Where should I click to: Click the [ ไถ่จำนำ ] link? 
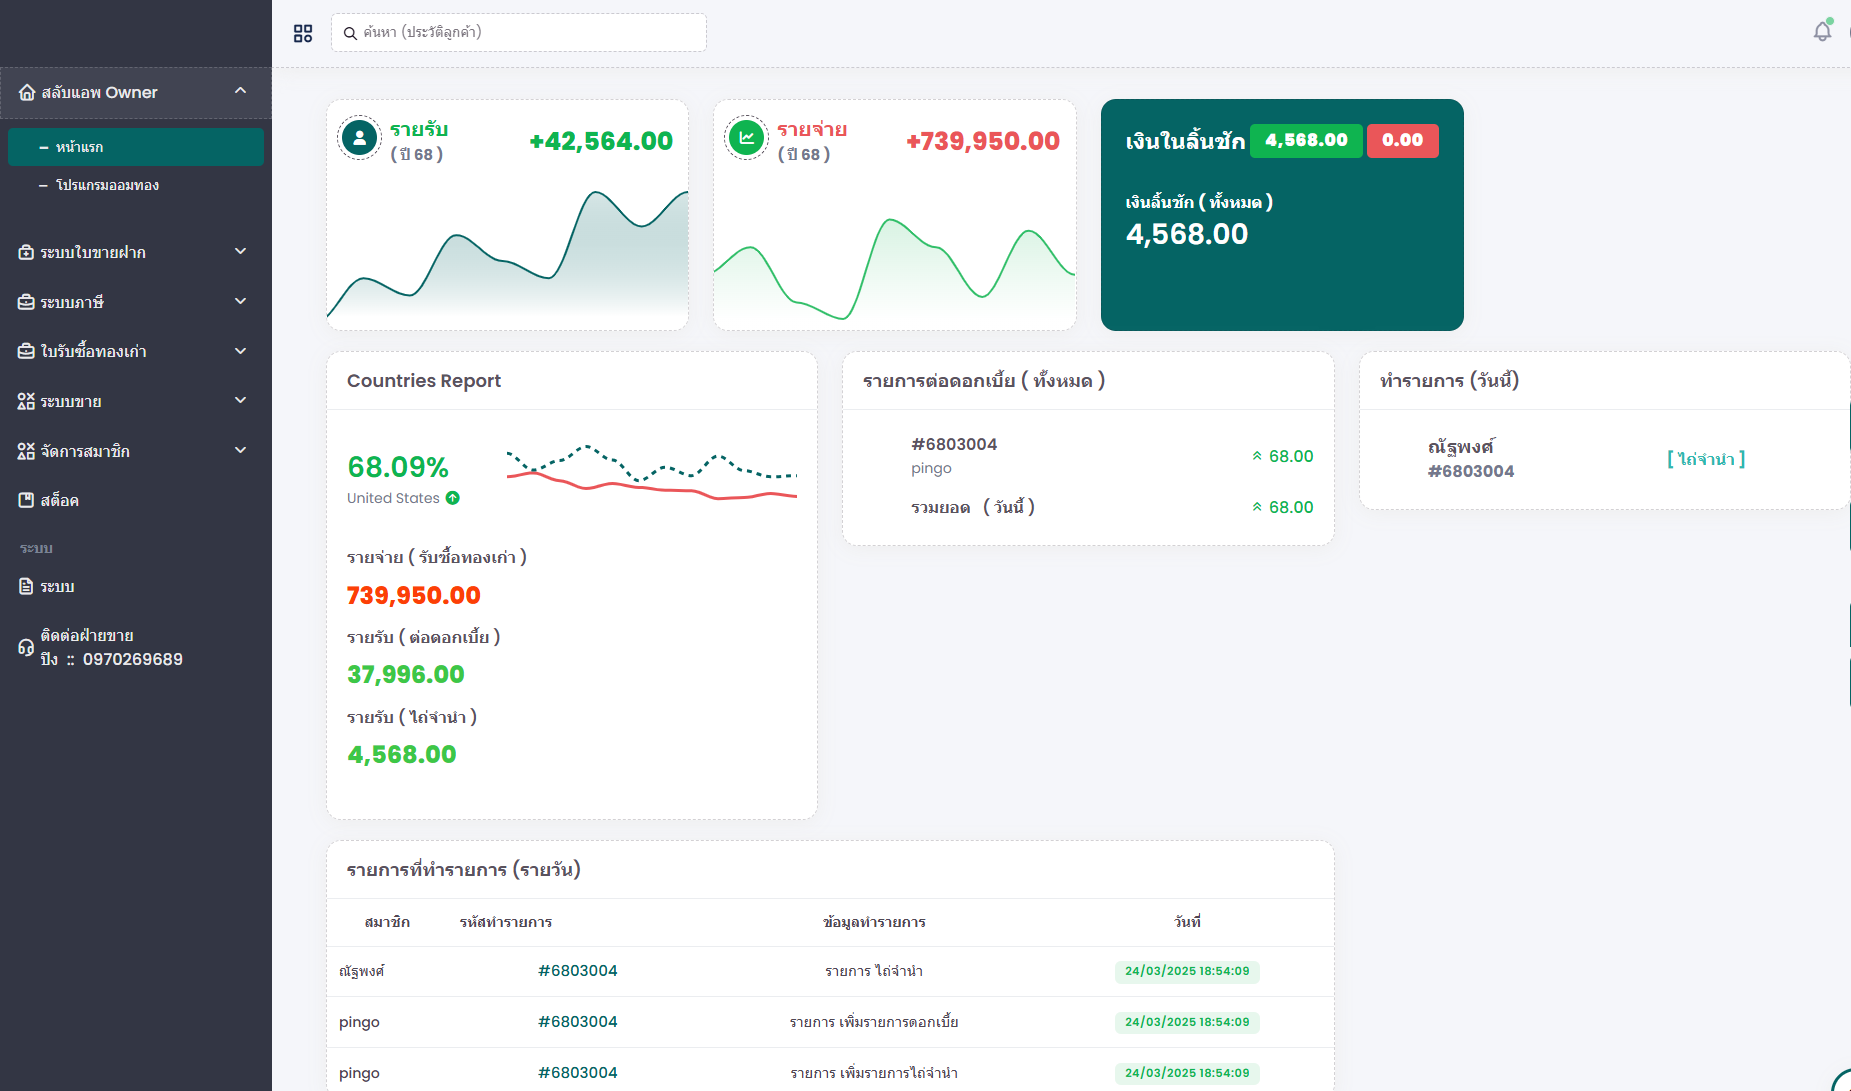click(x=1705, y=459)
